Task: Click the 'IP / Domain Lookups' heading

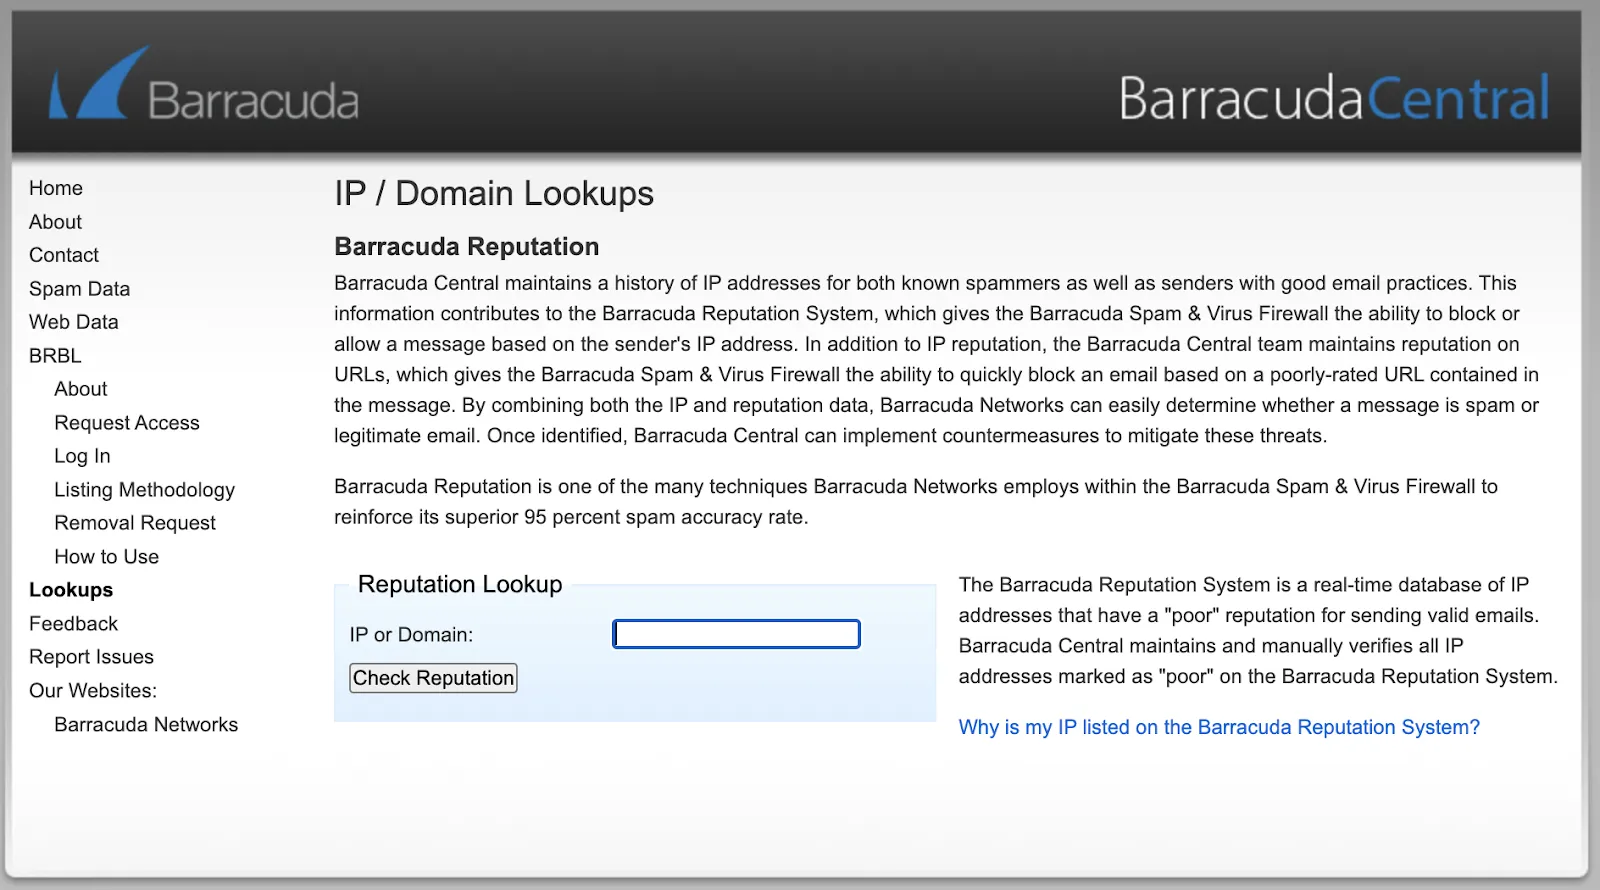Action: click(x=494, y=193)
